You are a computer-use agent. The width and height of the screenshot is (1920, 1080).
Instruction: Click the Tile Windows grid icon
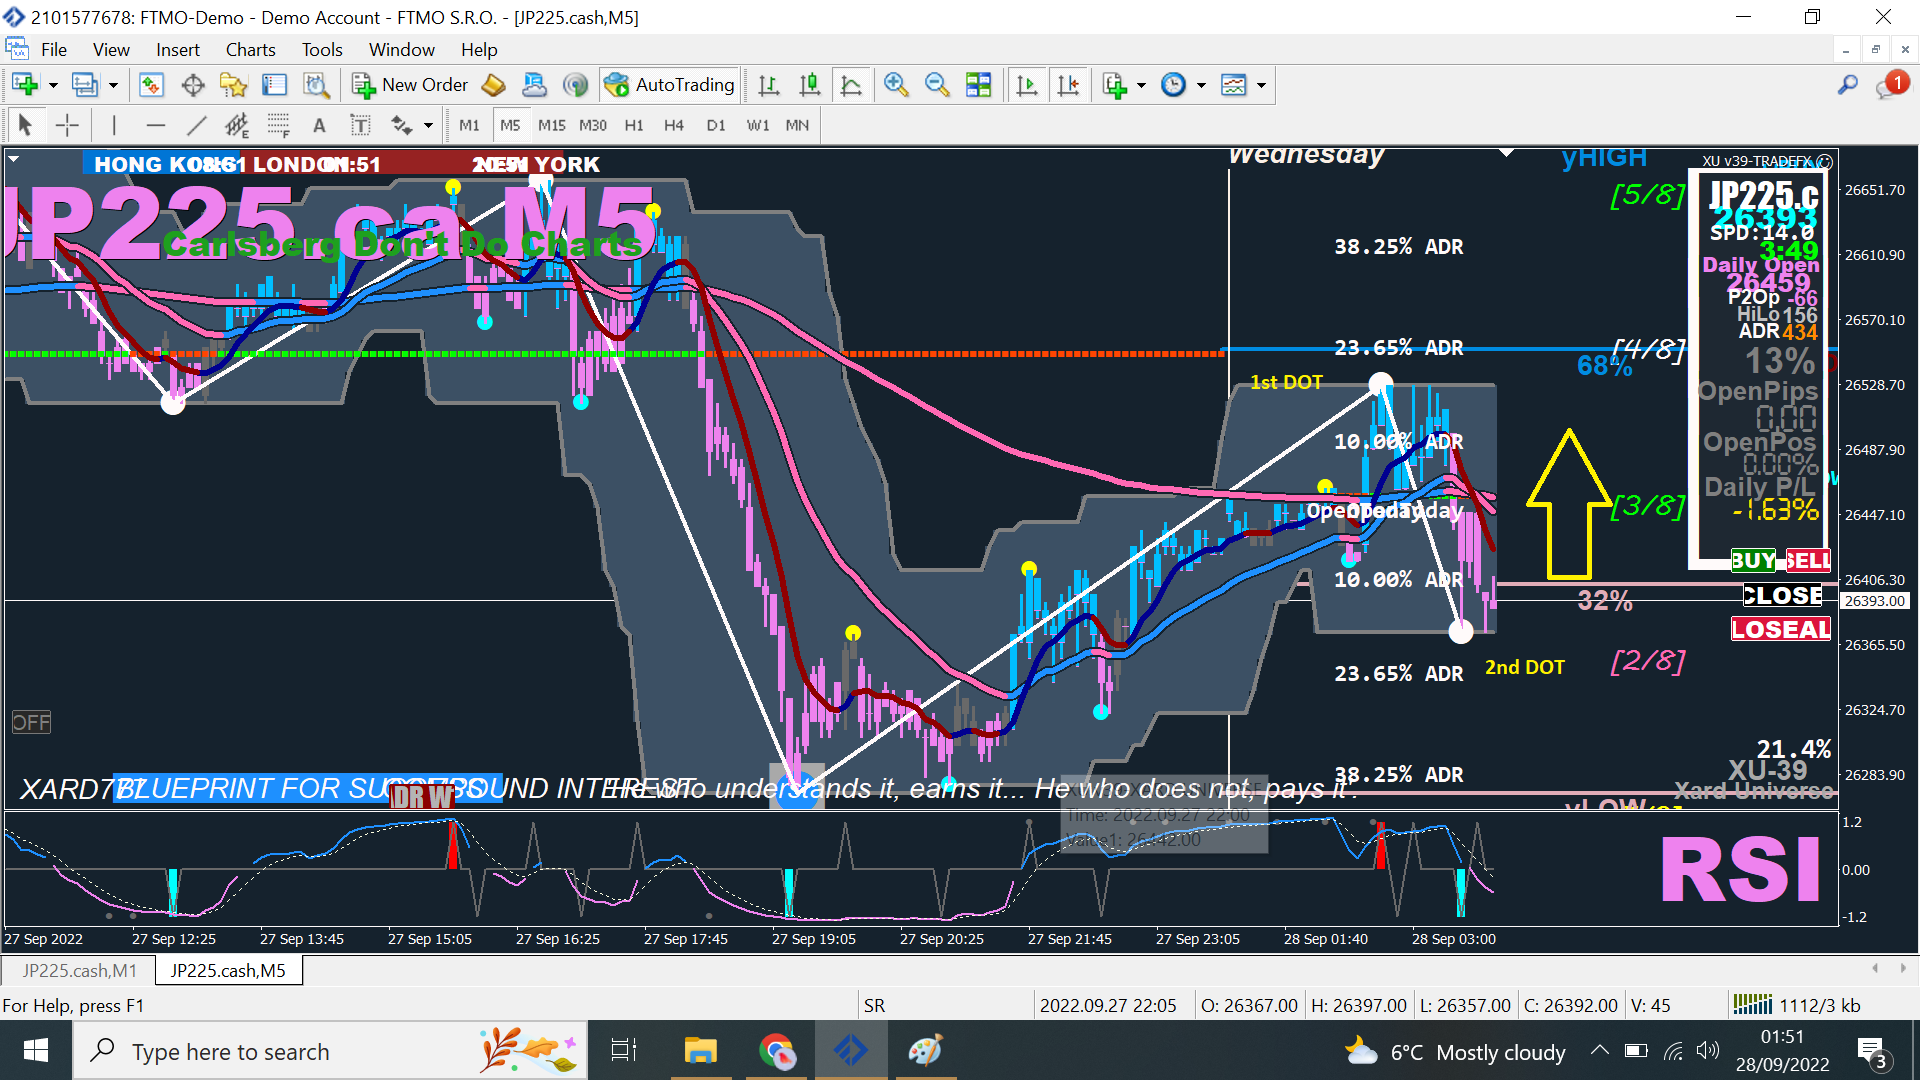(978, 85)
